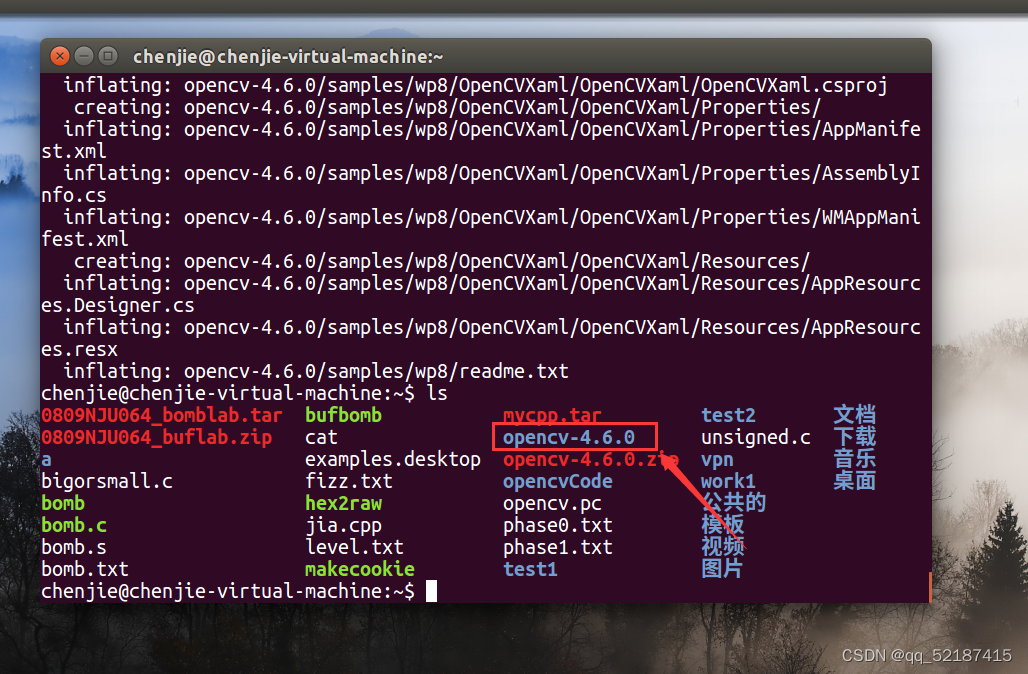Click the opencv-4.6.0.zip archive name
This screenshot has width=1028, height=674.
coord(595,459)
